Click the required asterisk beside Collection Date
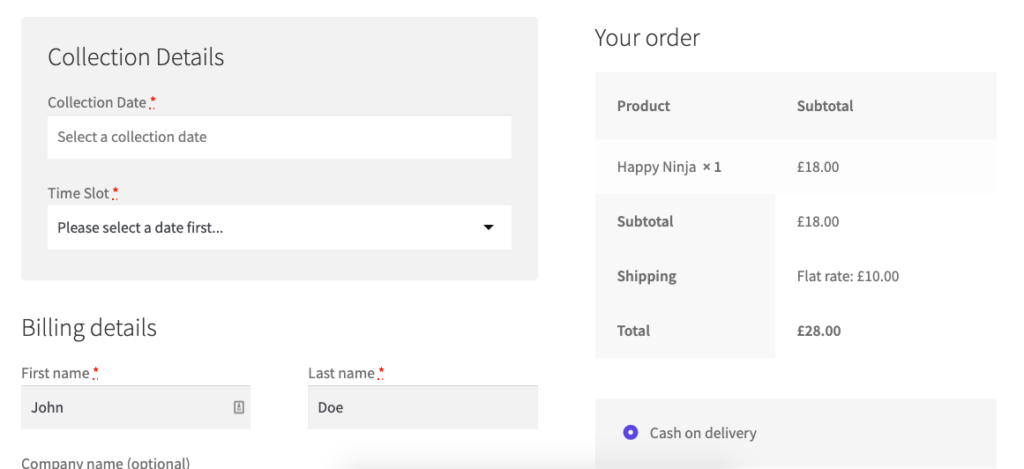Screen dimensions: 1024x469 152,102
